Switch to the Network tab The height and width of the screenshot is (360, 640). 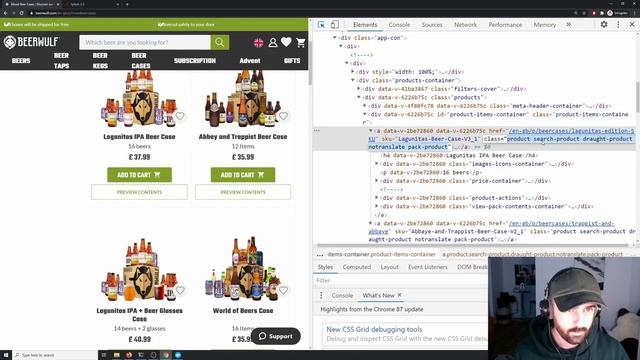465,25
